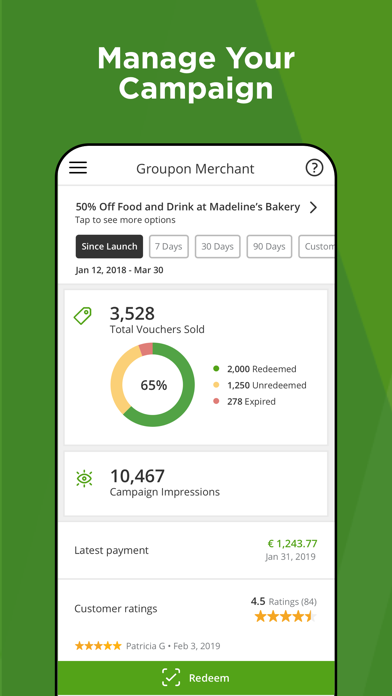Tap the Jan 31, 2019 payment date
392x696 pixels.
(x=291, y=557)
